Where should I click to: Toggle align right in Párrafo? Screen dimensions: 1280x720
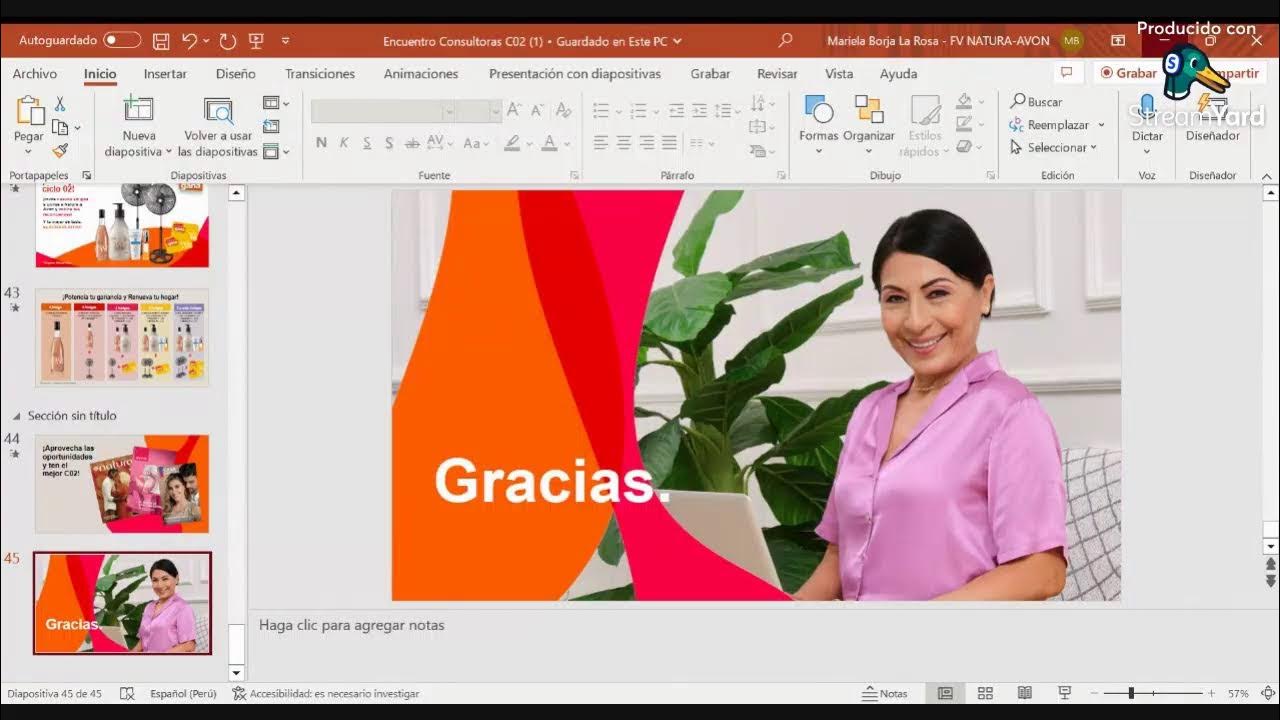click(x=646, y=143)
